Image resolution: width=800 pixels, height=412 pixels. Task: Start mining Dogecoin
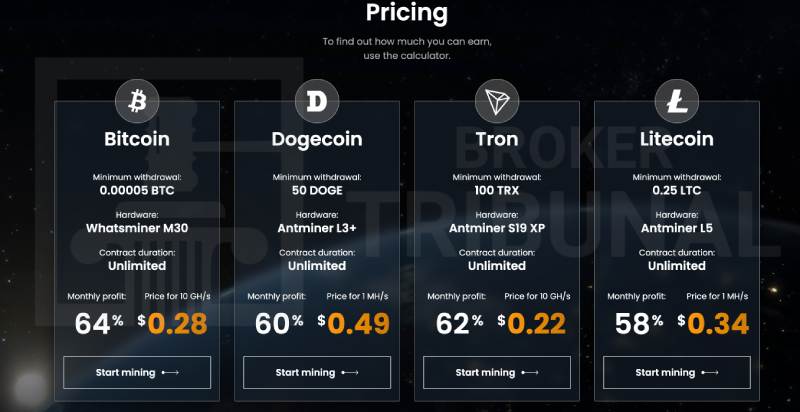[x=317, y=372]
